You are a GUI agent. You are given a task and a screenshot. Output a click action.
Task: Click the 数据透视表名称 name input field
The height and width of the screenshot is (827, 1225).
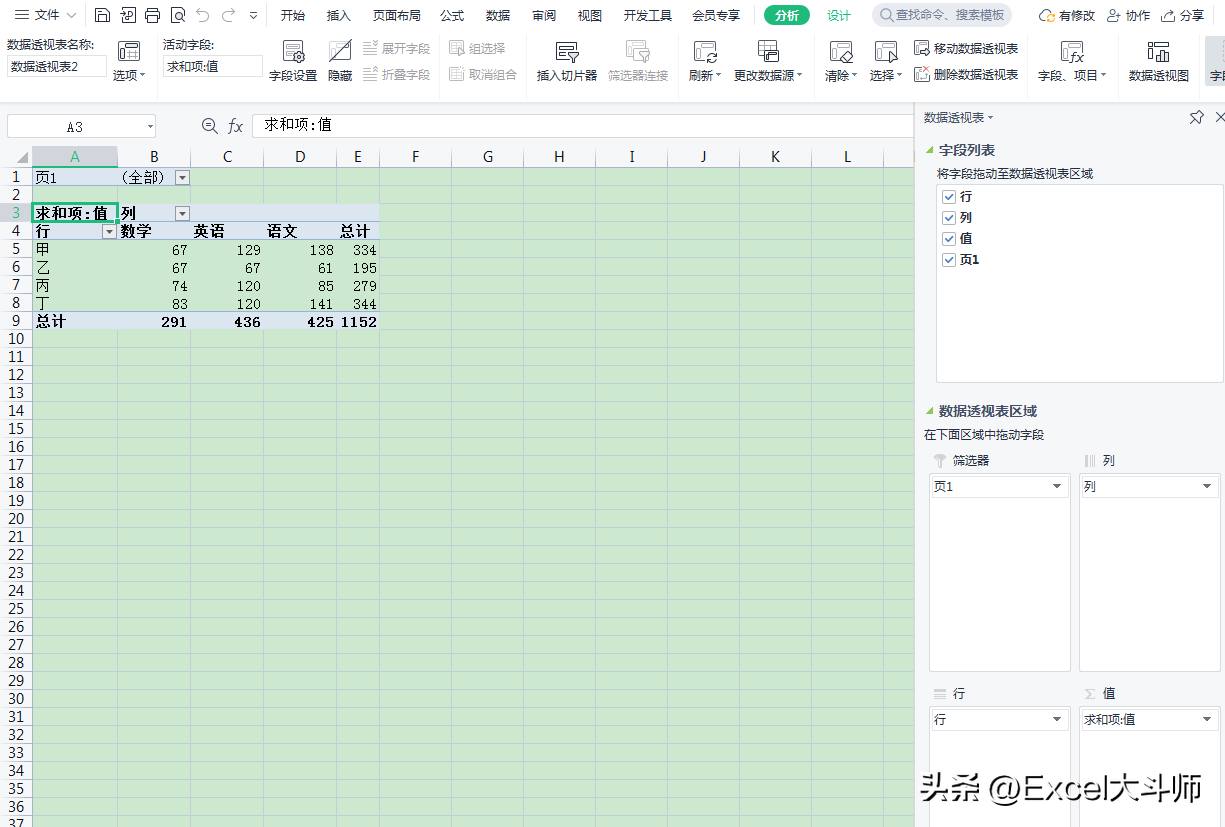tap(56, 66)
